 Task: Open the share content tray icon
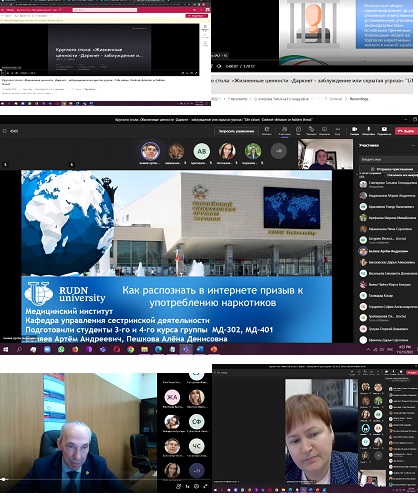(384, 130)
